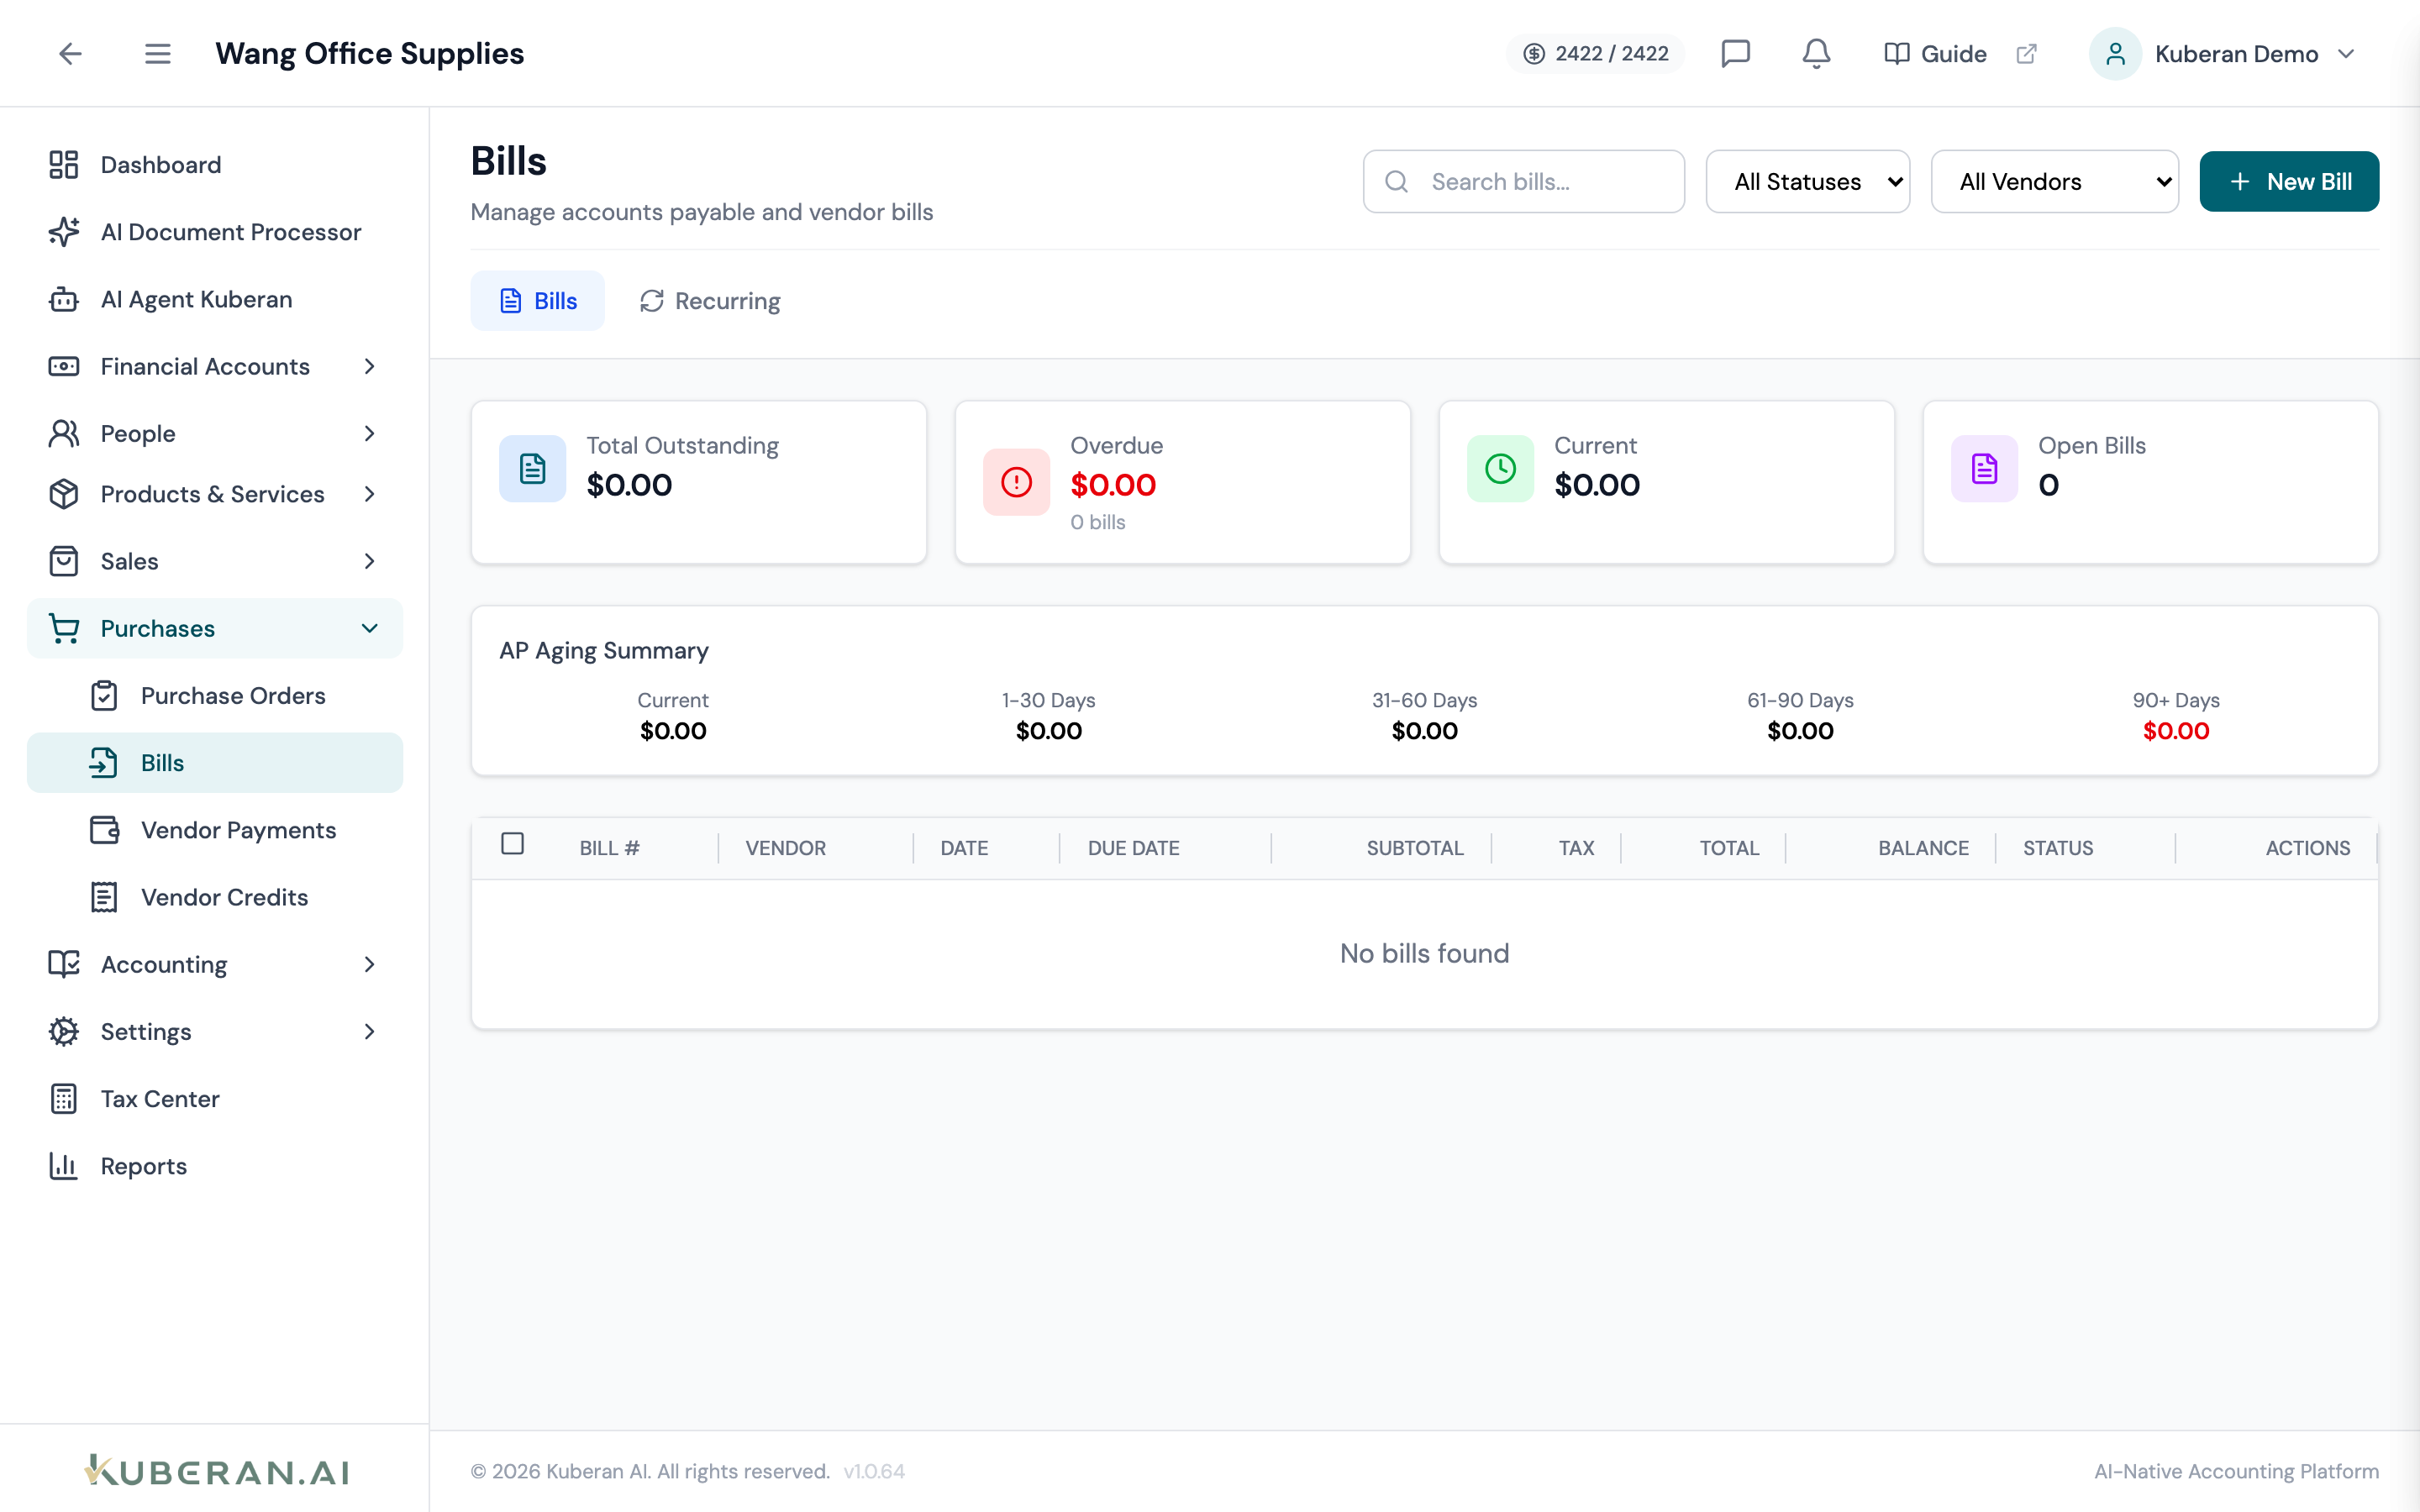Open the Kuberan Demo user menu chevron

coord(2346,54)
